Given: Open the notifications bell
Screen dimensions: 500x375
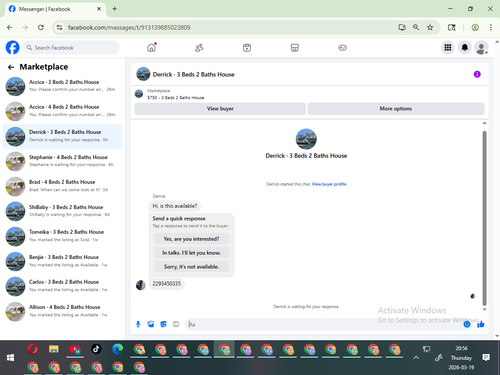Looking at the screenshot, I should point(465,48).
